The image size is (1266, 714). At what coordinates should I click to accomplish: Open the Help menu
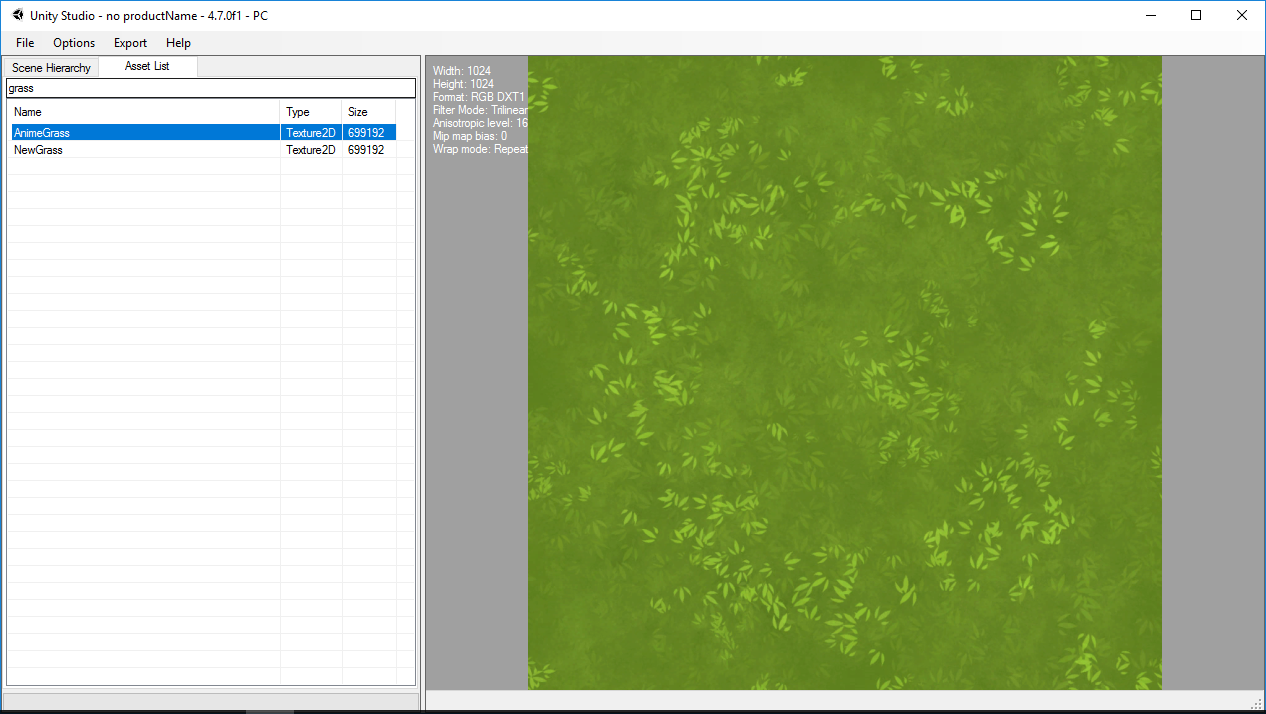[x=178, y=43]
